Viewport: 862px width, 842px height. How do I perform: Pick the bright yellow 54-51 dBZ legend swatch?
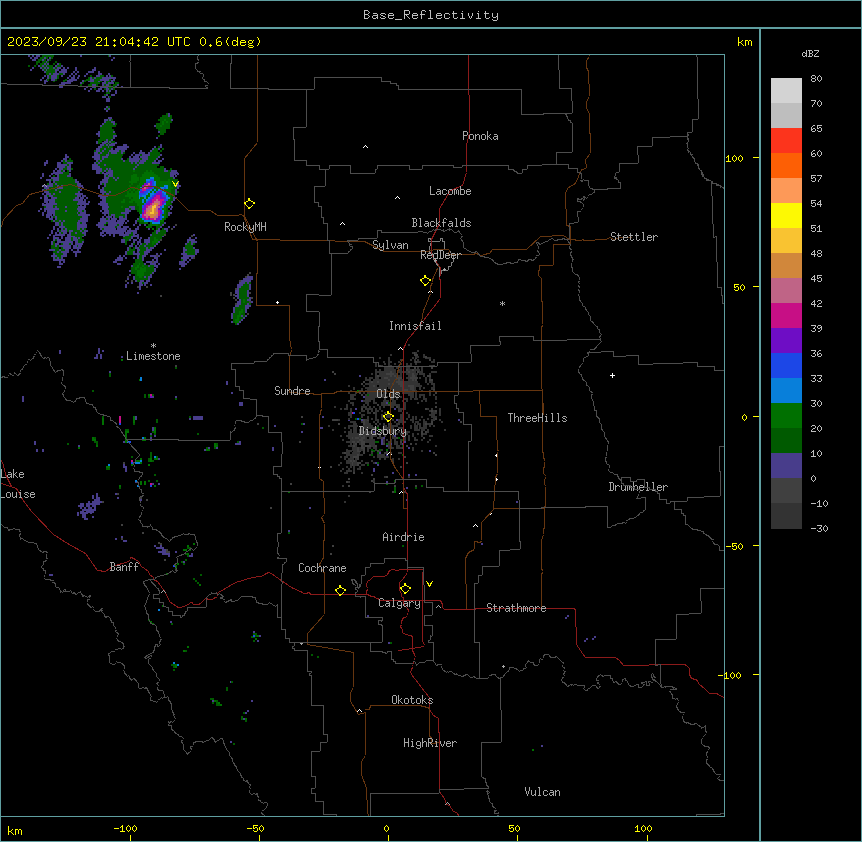click(786, 215)
